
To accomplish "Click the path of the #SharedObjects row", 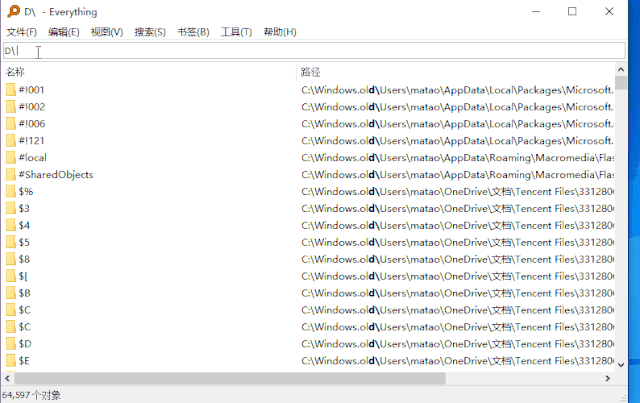I will [458, 175].
